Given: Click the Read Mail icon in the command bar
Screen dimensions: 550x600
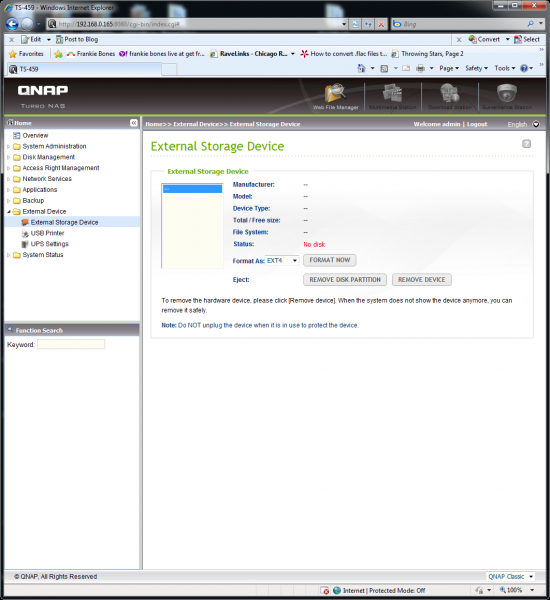Looking at the screenshot, I should point(406,68).
